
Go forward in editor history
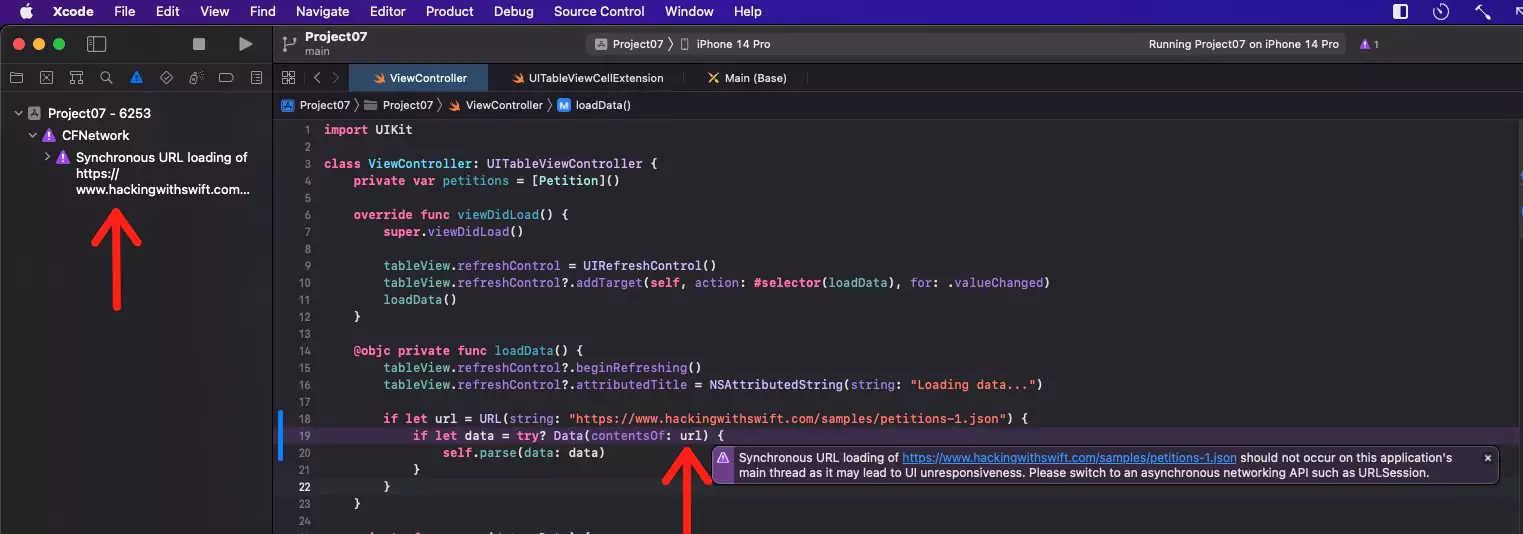[x=336, y=78]
